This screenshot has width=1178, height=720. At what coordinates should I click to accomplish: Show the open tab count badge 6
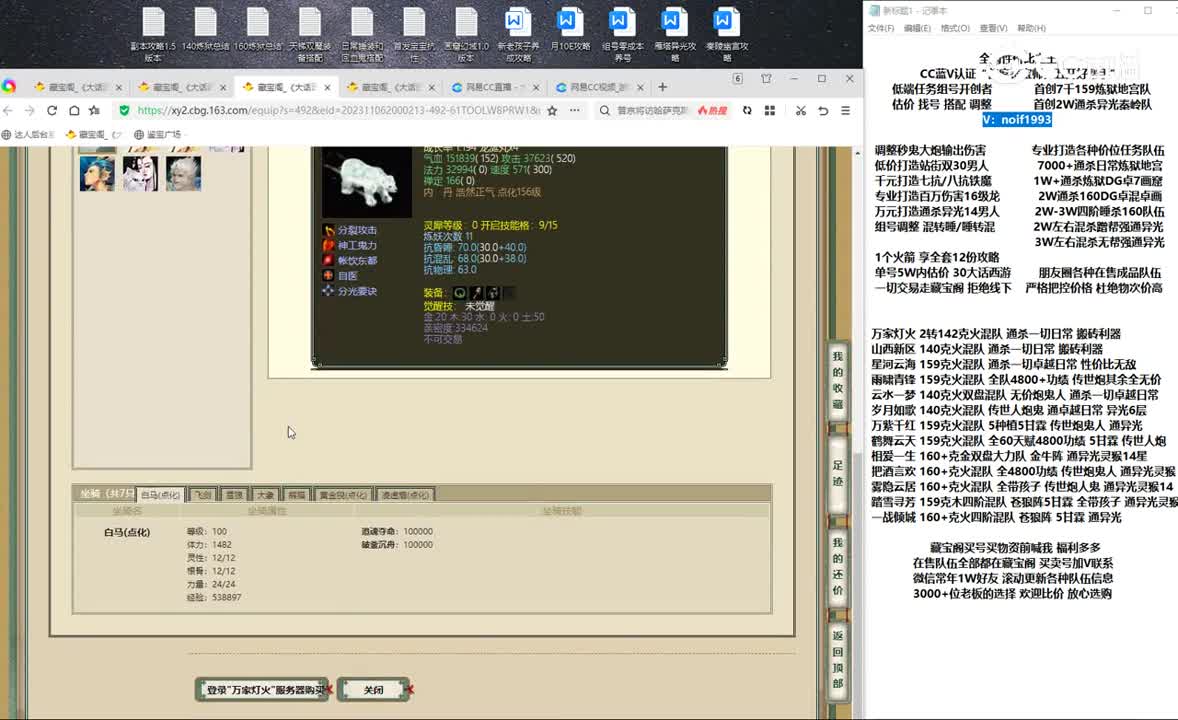(738, 78)
